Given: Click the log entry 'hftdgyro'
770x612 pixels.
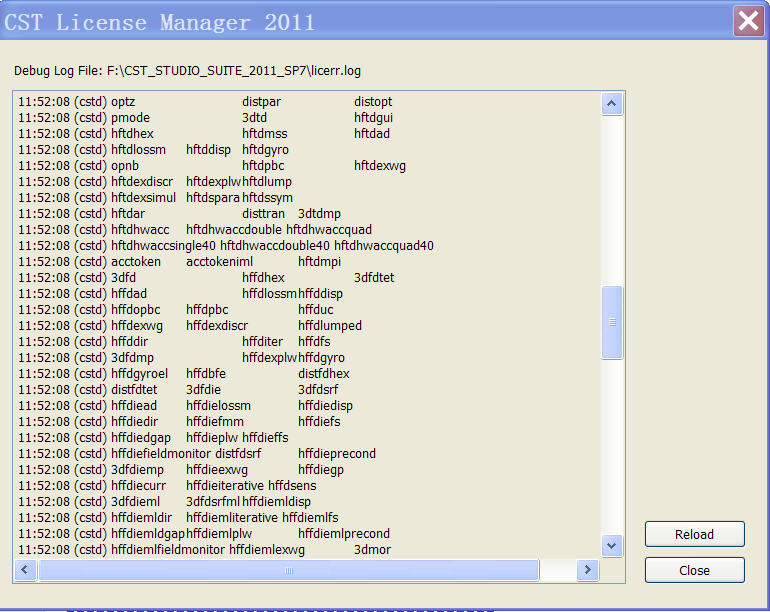Looking at the screenshot, I should pos(265,150).
